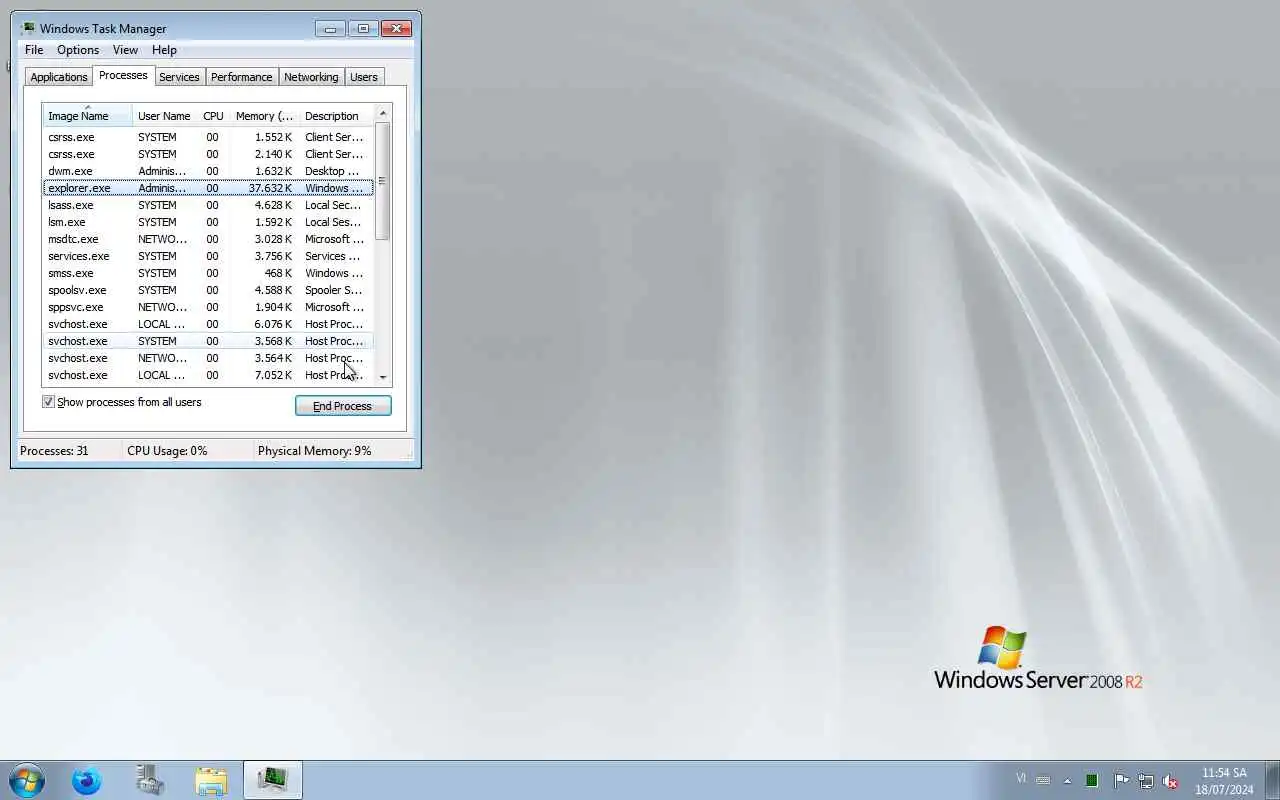Viewport: 1280px width, 800px height.
Task: Open the View menu
Action: pos(125,50)
